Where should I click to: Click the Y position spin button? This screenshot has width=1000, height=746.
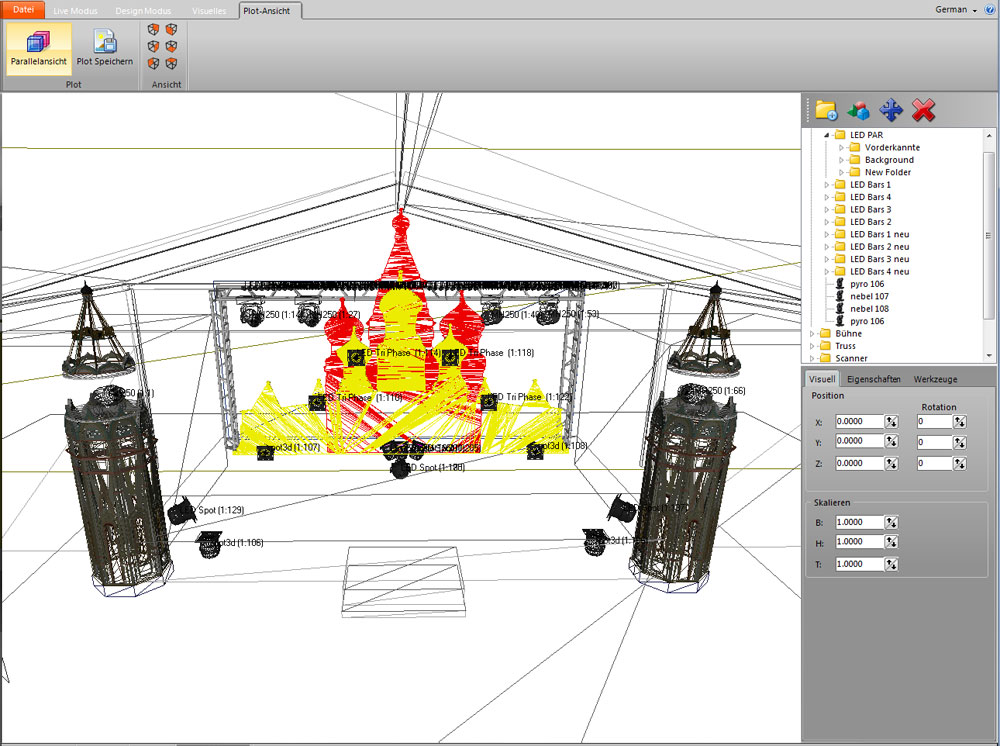(892, 442)
